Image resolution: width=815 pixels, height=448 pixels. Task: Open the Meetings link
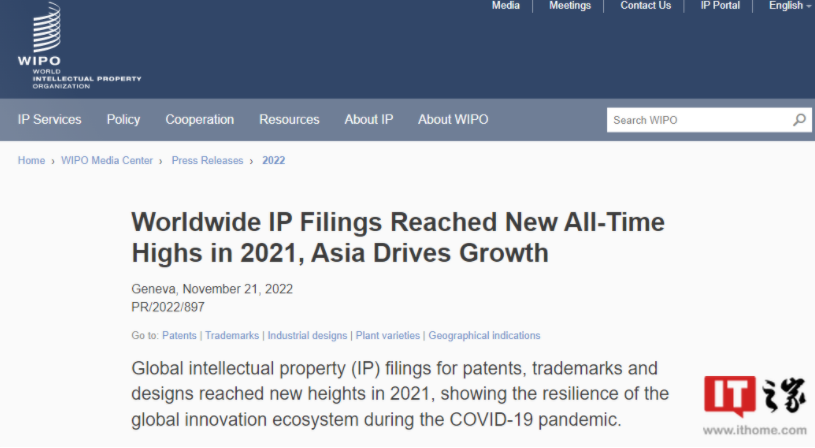pos(570,6)
